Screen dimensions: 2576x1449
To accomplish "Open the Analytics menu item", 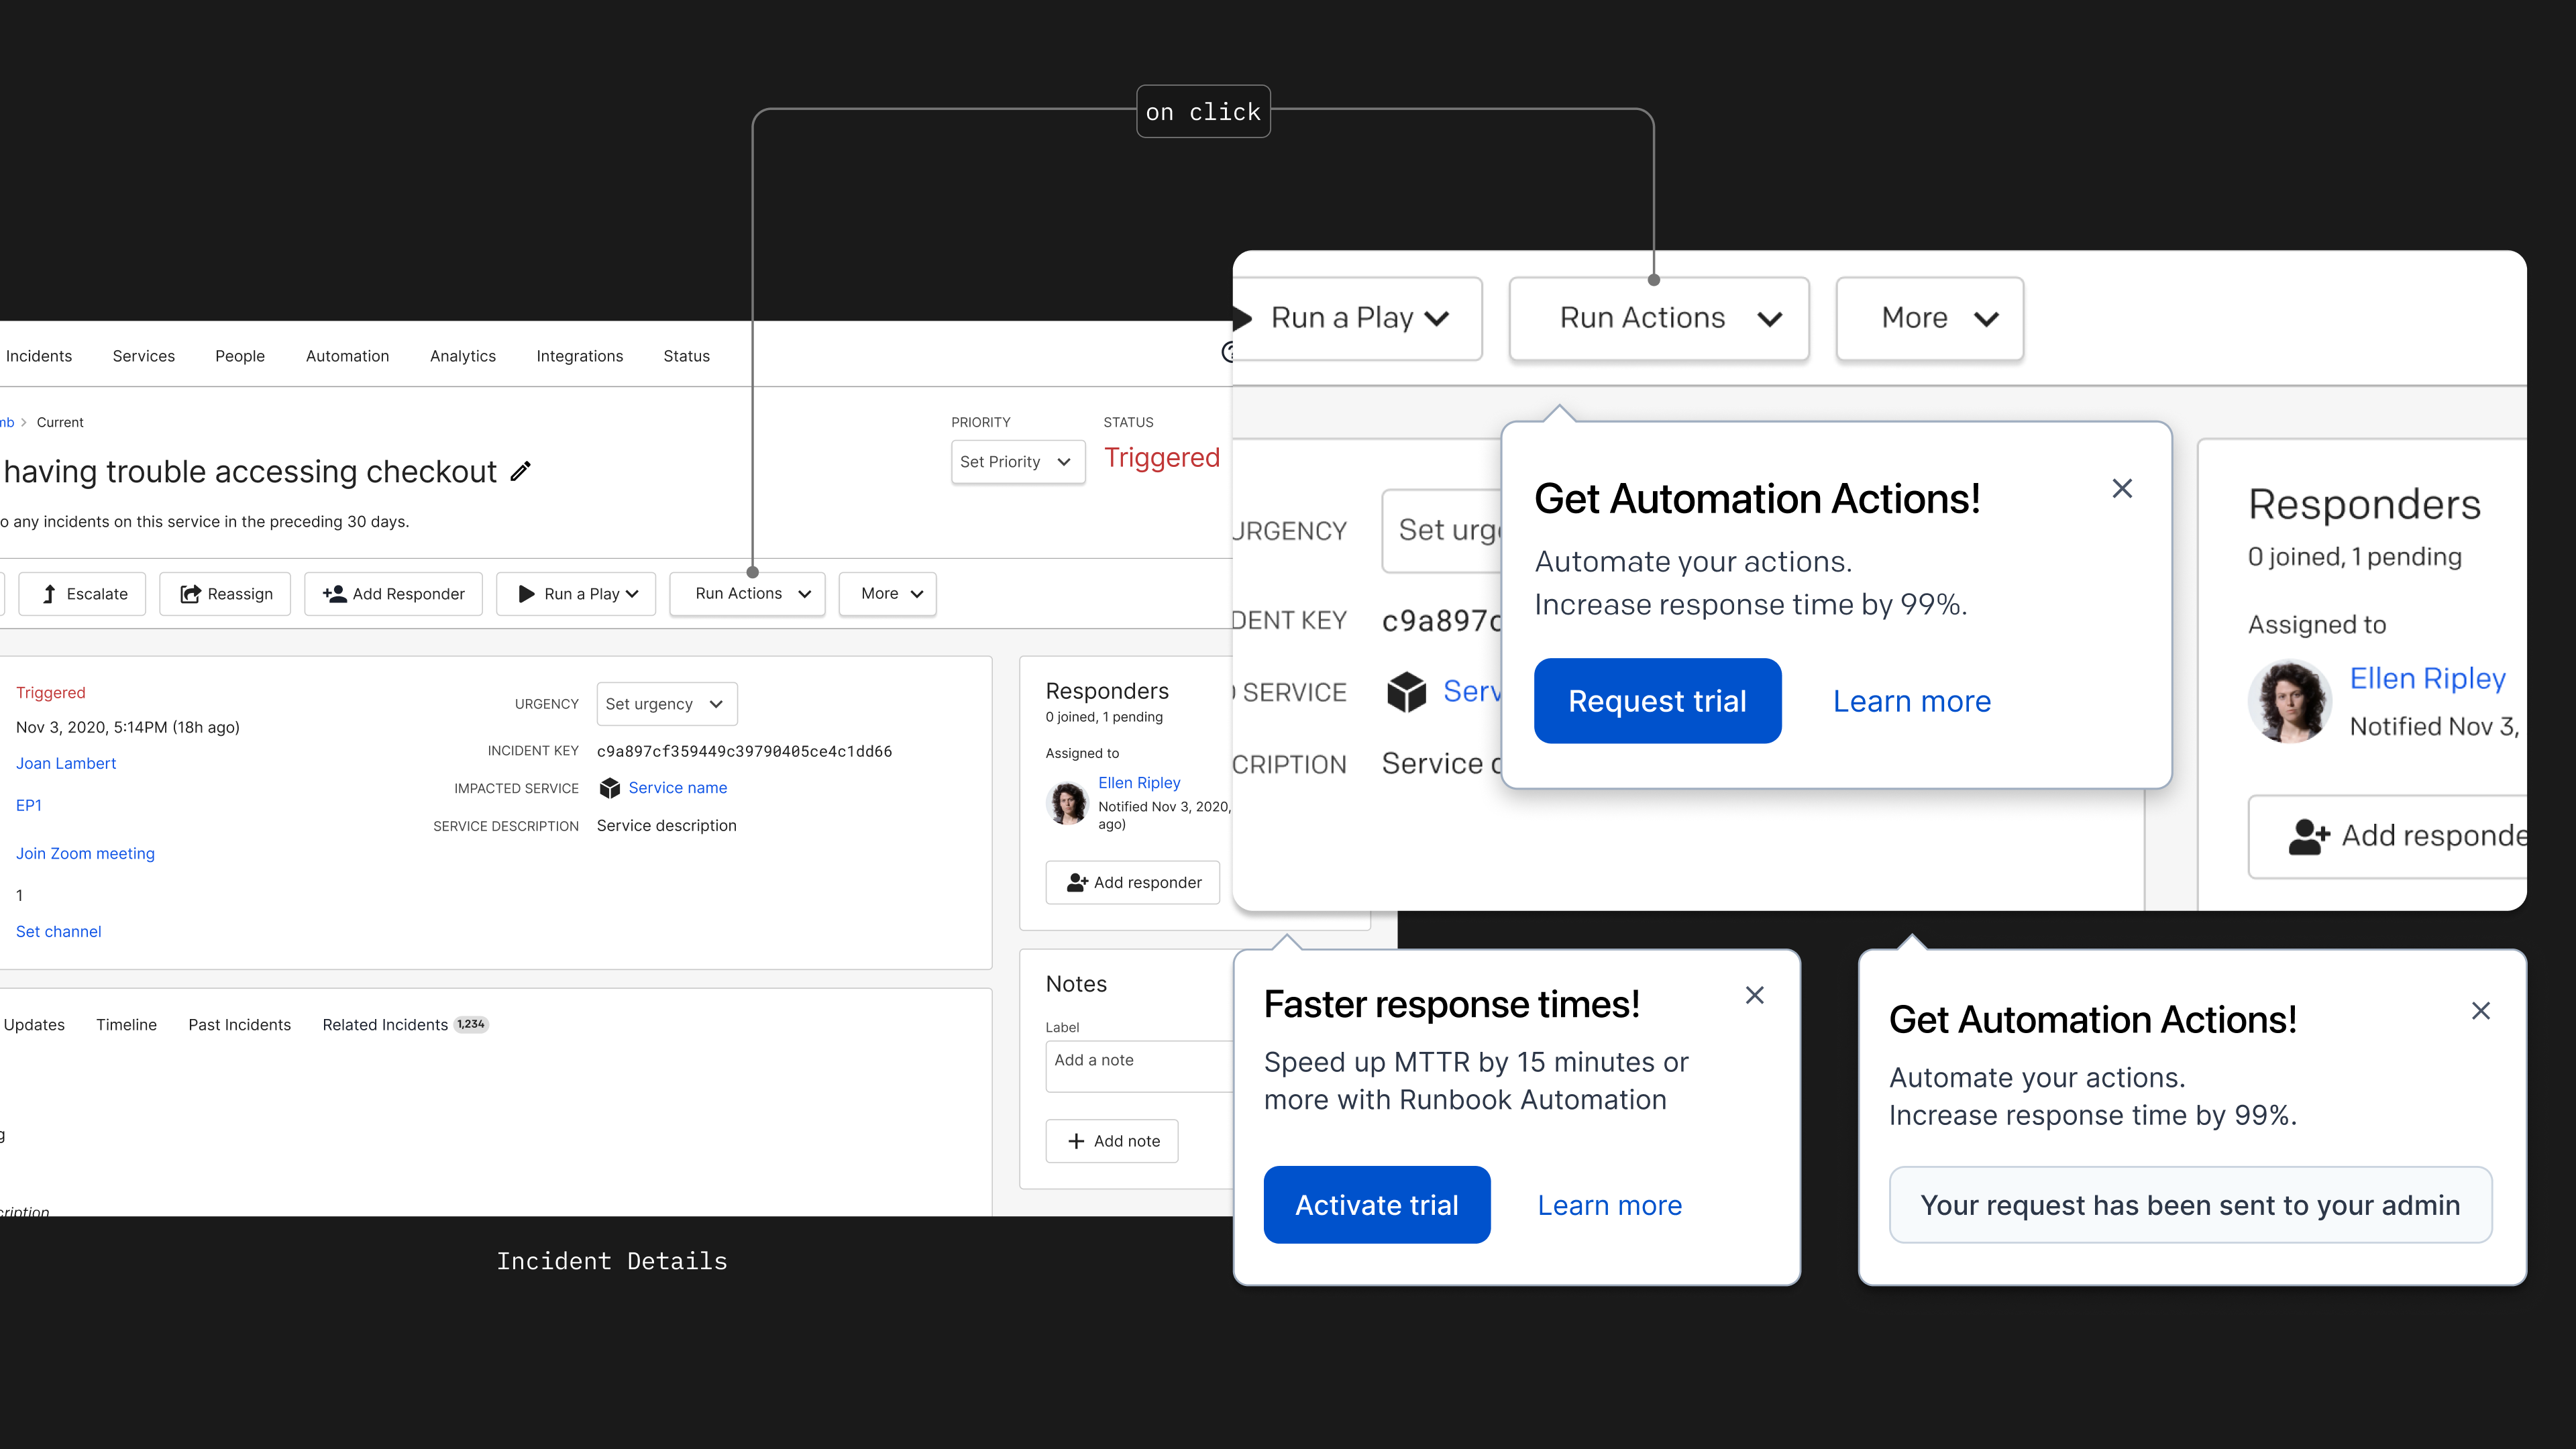I will point(462,355).
